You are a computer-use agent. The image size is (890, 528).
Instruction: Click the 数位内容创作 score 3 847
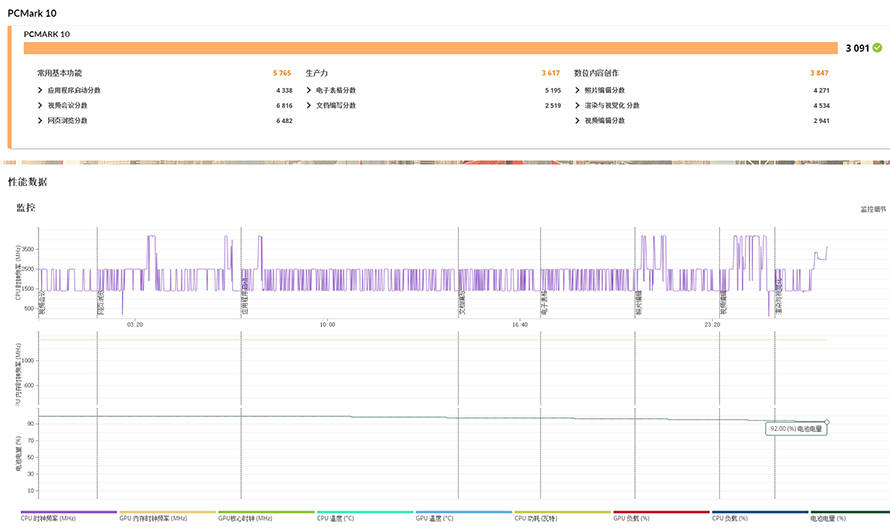click(819, 73)
